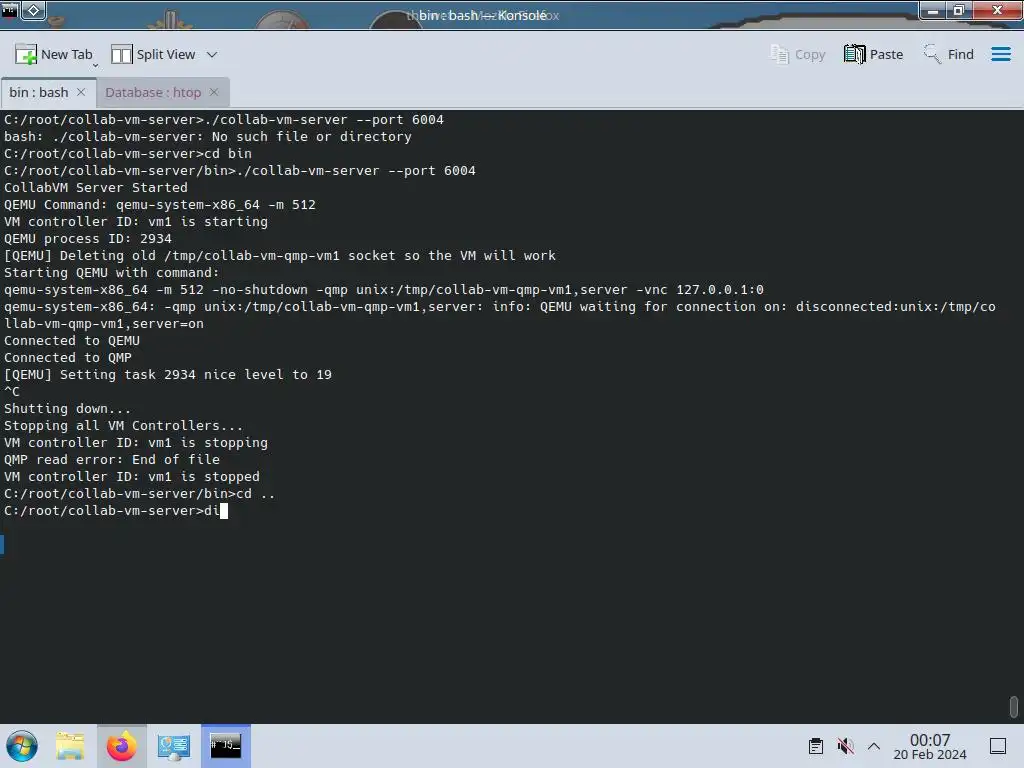Click the Konsole terminal taskbar icon
This screenshot has width=1024, height=768.
(225, 746)
